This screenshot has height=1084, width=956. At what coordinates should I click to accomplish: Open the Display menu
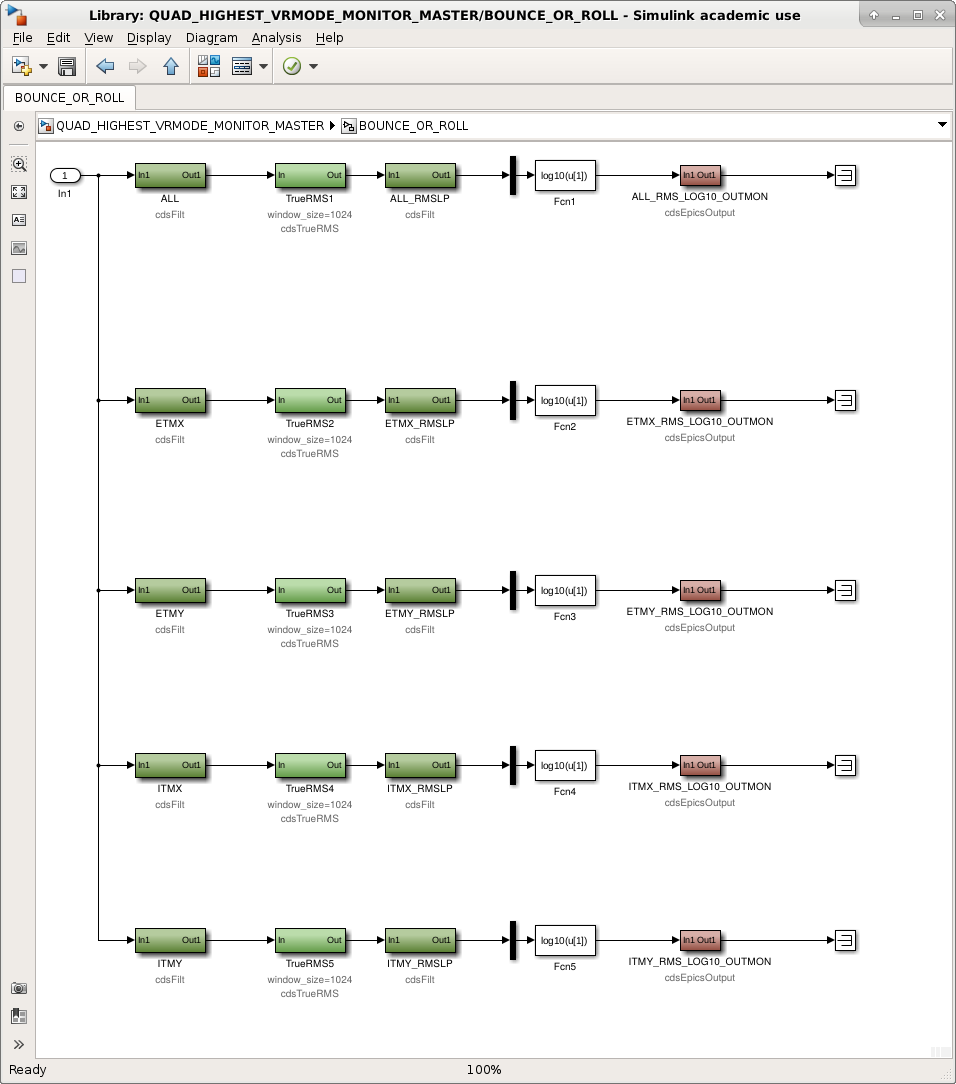pos(149,38)
